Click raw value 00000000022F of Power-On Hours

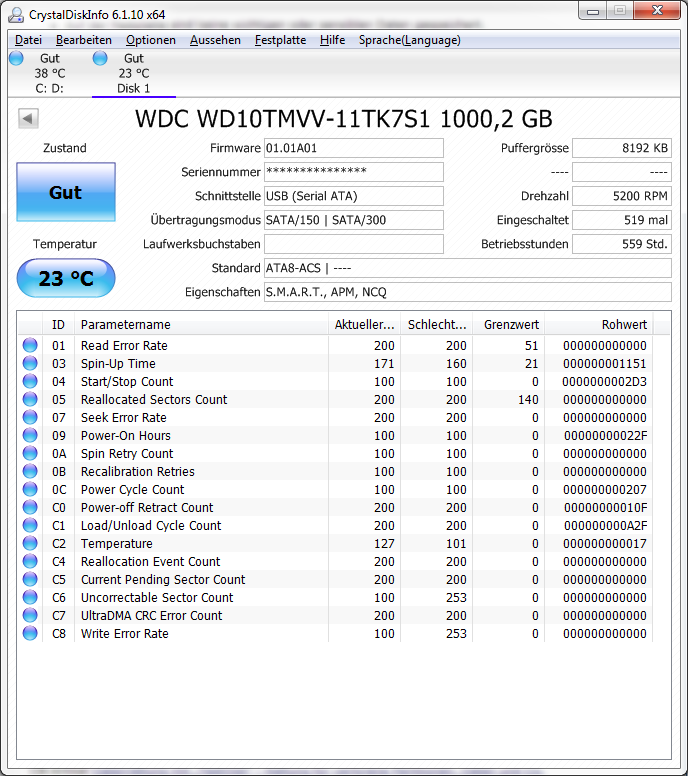click(x=605, y=436)
